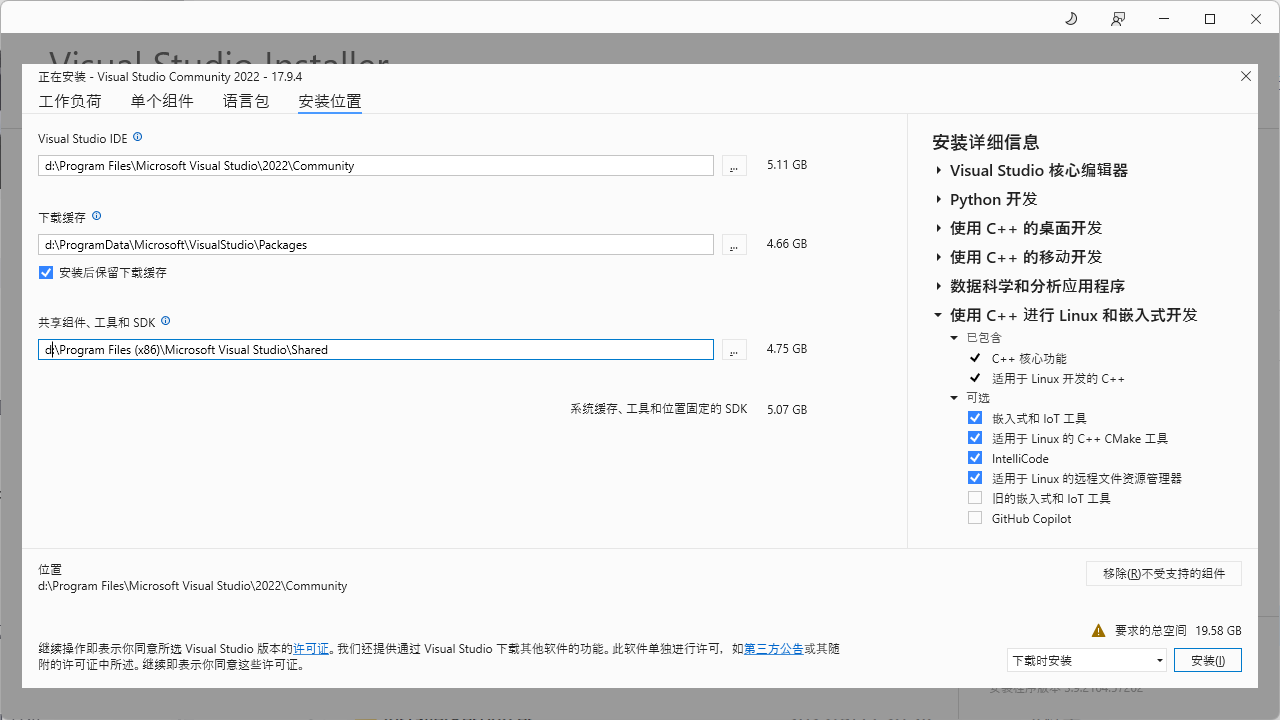1280x720 pixels.
Task: Enable GitHub Copilot checkbox
Action: coord(975,518)
